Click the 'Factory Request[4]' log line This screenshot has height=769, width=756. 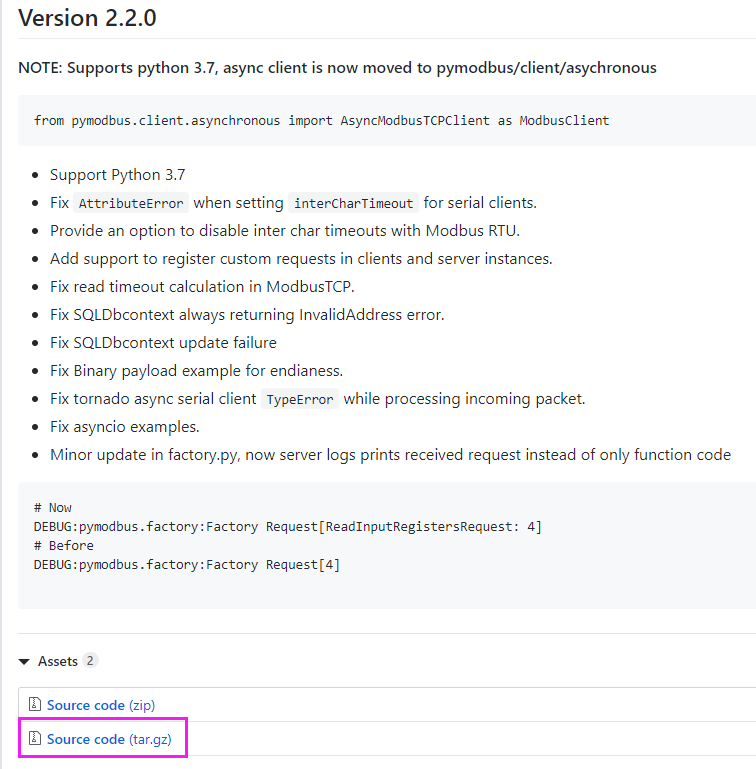(187, 564)
